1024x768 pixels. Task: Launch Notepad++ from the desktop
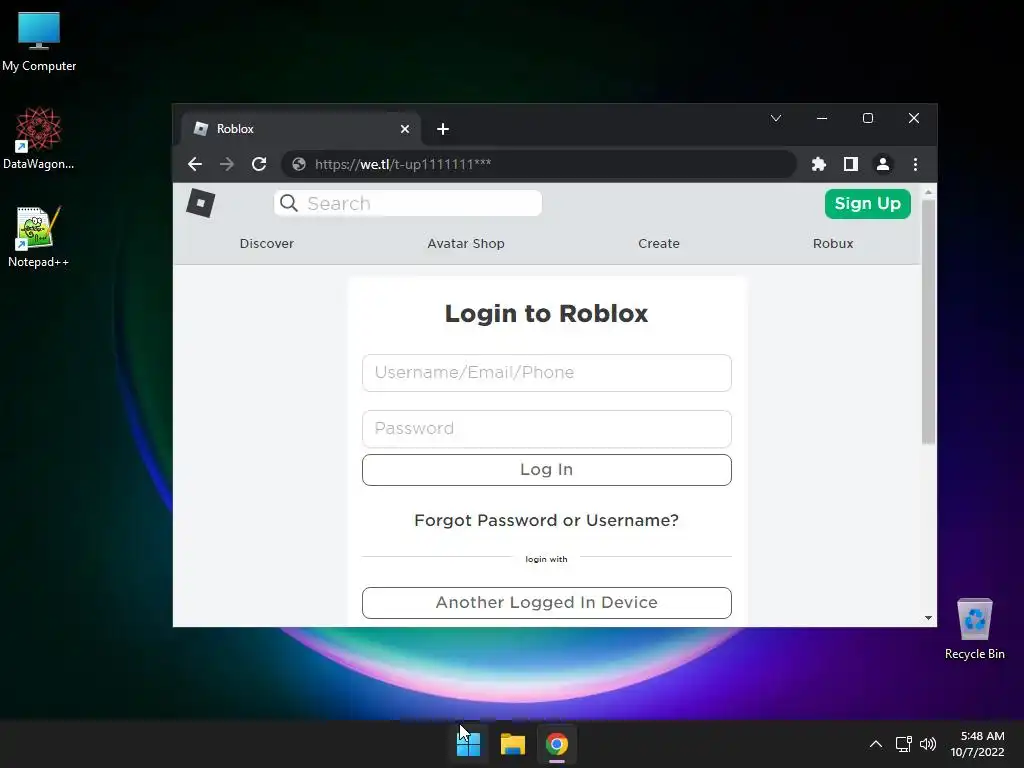tap(39, 236)
